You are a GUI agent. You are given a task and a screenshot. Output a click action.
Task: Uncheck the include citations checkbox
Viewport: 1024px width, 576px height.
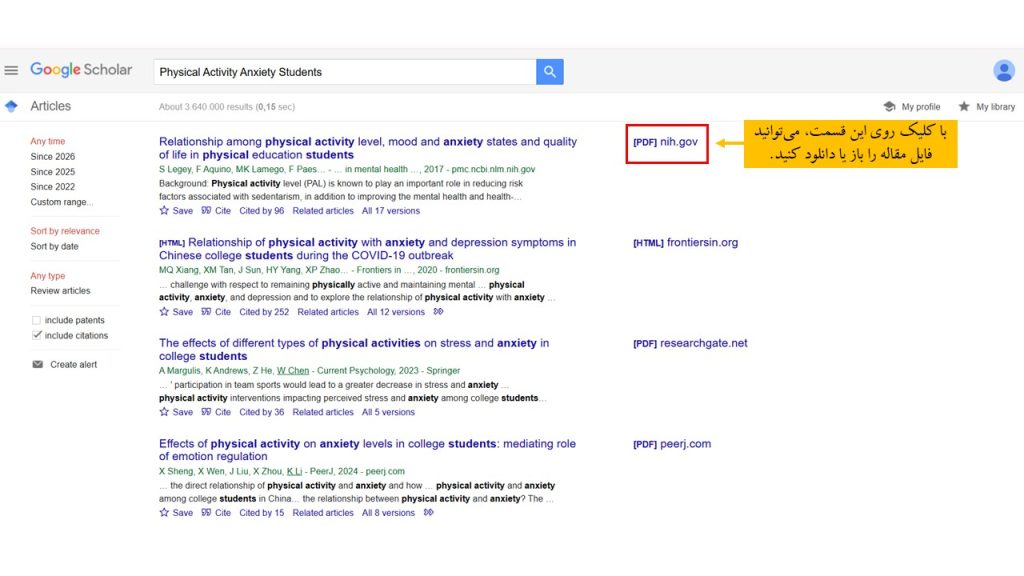tap(37, 335)
